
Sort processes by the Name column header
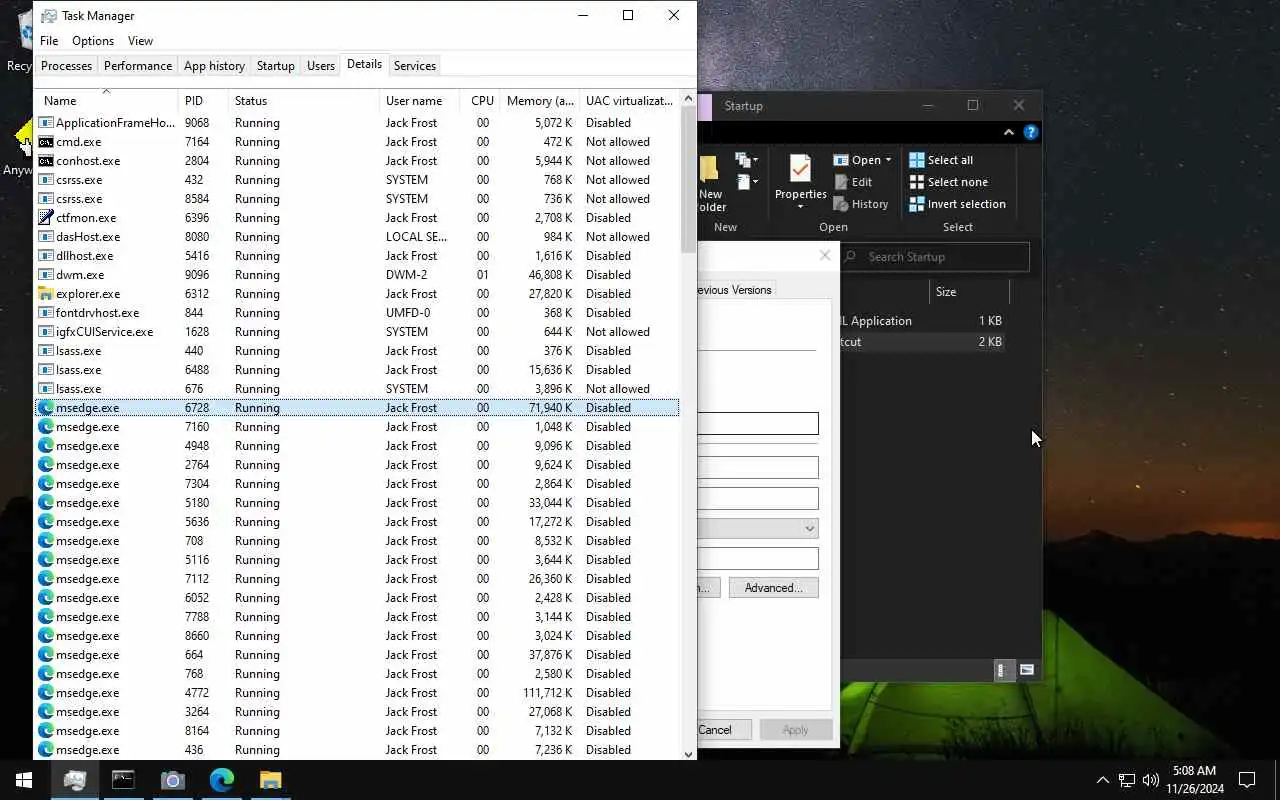[x=106, y=101]
